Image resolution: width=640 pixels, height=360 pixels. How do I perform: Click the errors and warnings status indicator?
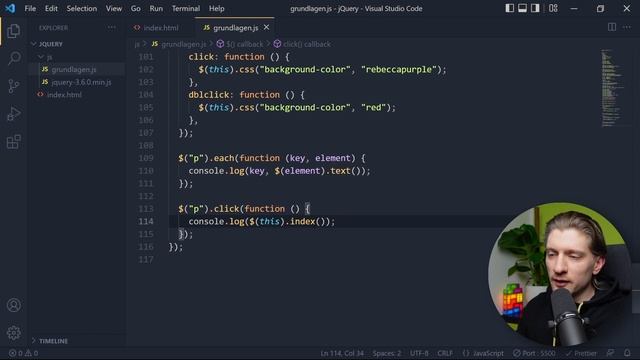tap(24, 353)
